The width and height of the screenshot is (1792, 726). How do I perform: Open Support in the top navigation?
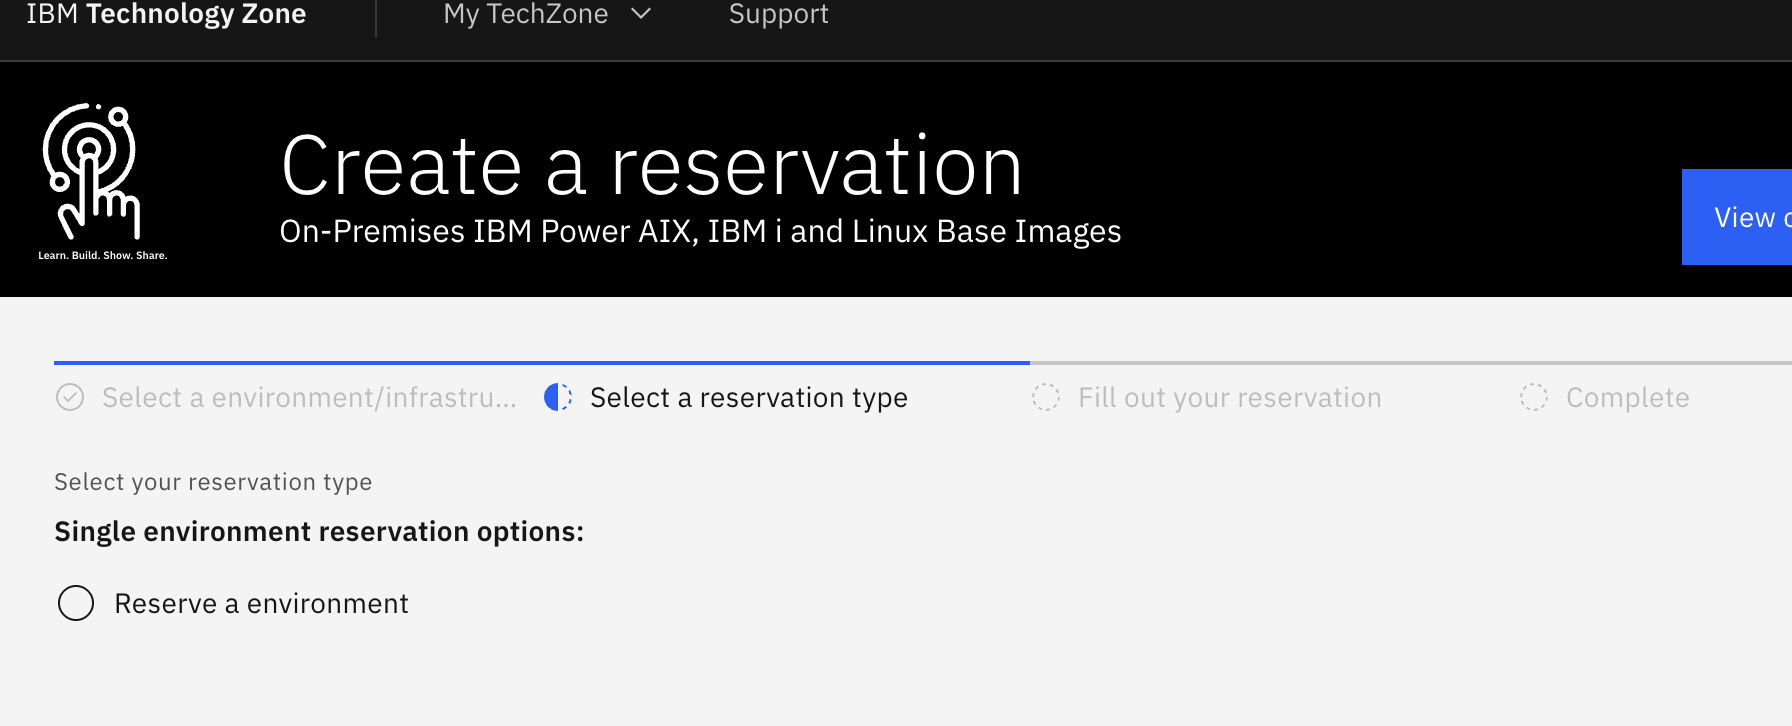(778, 14)
